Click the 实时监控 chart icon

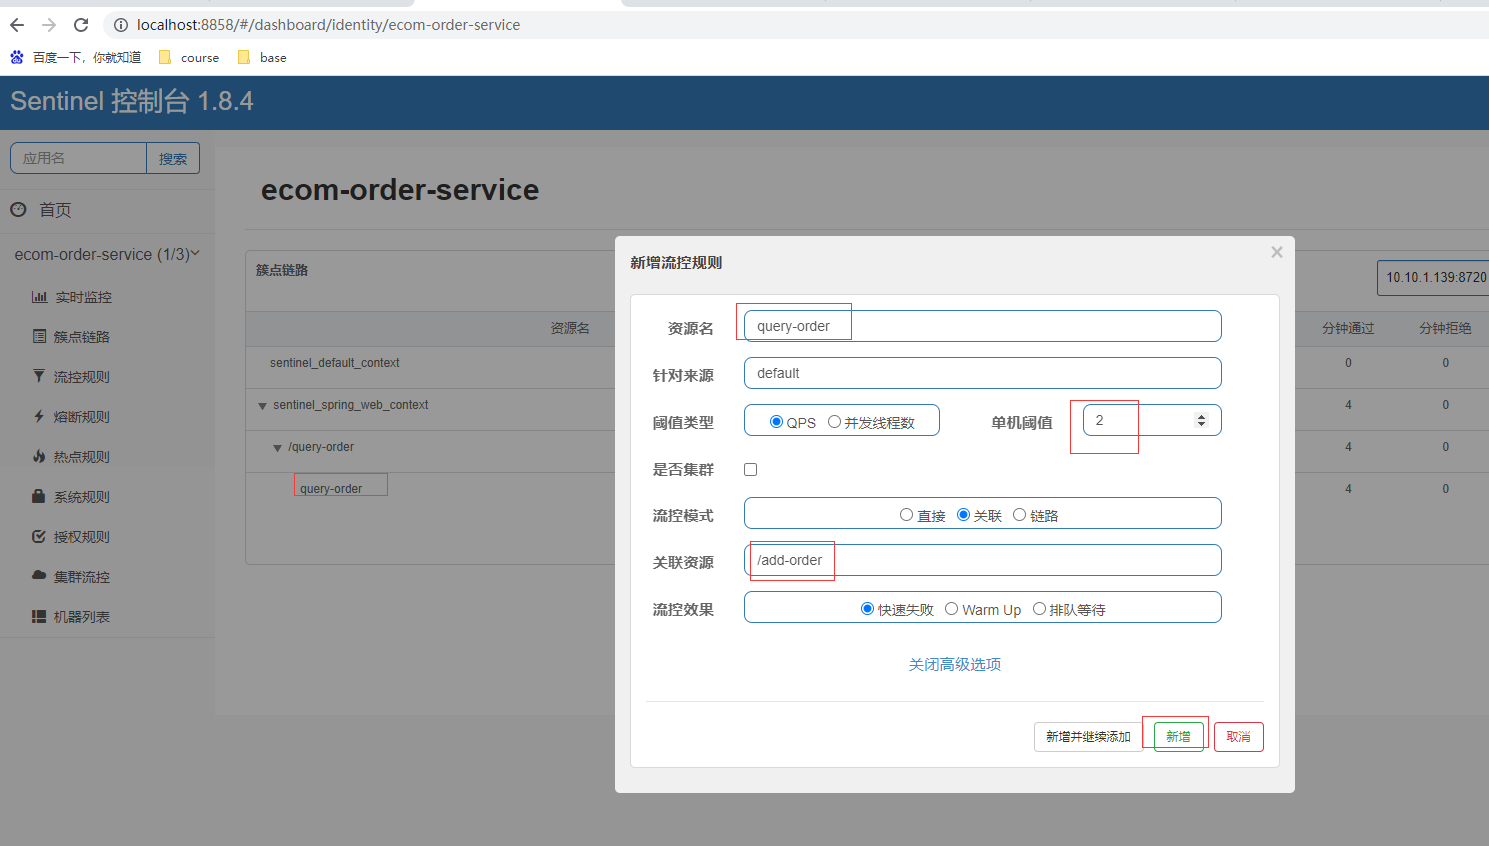[39, 296]
